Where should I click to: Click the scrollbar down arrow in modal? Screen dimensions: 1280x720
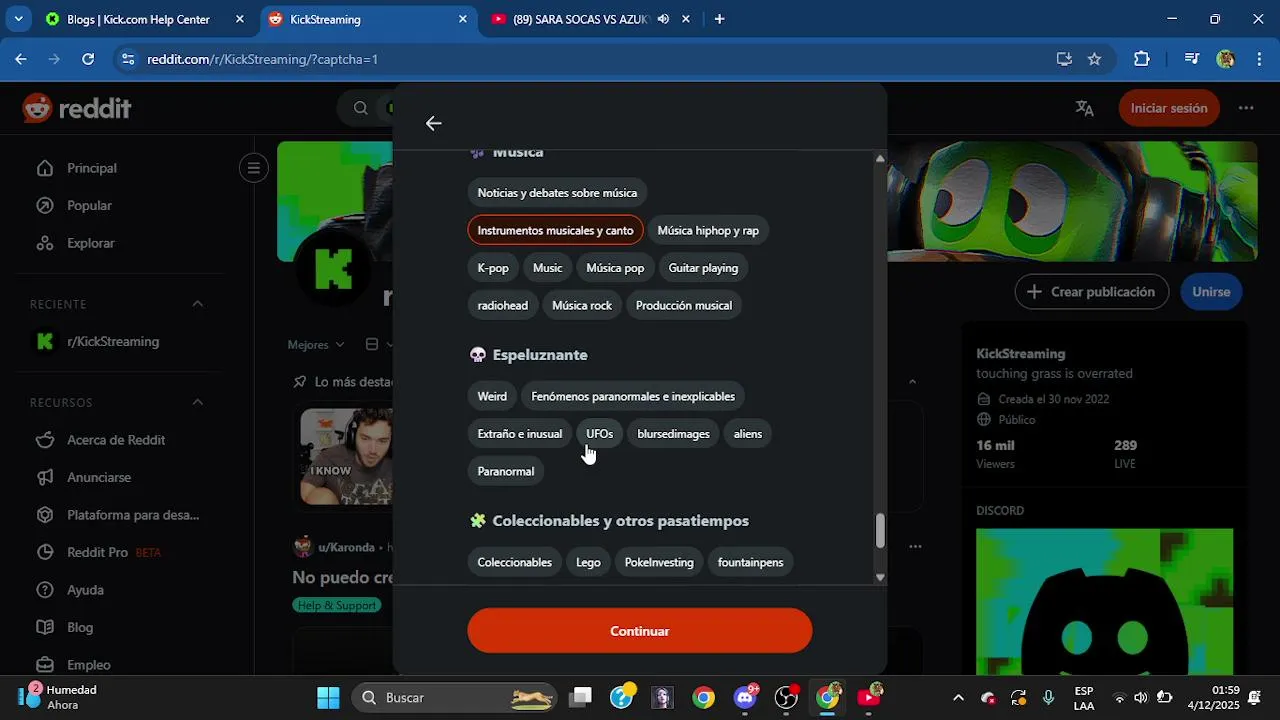[x=880, y=577]
